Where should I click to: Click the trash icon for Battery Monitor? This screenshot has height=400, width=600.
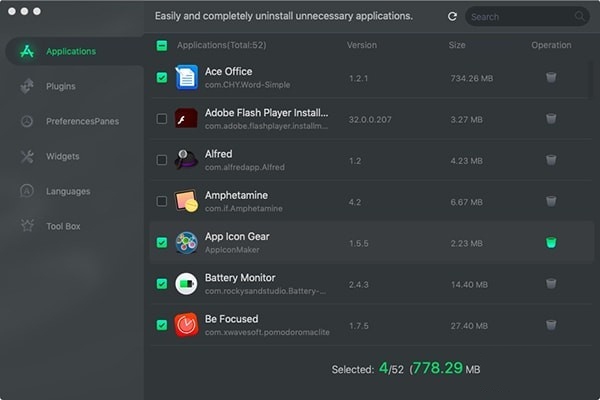(x=551, y=284)
